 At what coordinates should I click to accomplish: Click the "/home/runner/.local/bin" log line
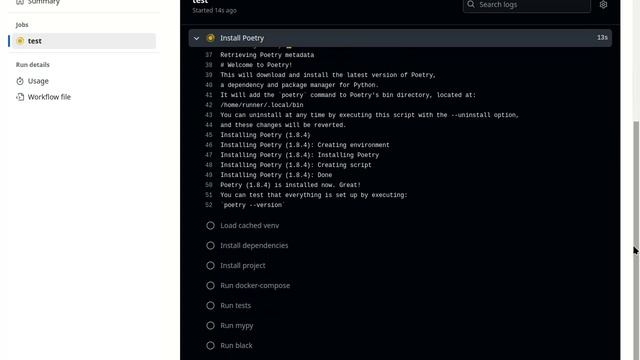click(x=262, y=105)
